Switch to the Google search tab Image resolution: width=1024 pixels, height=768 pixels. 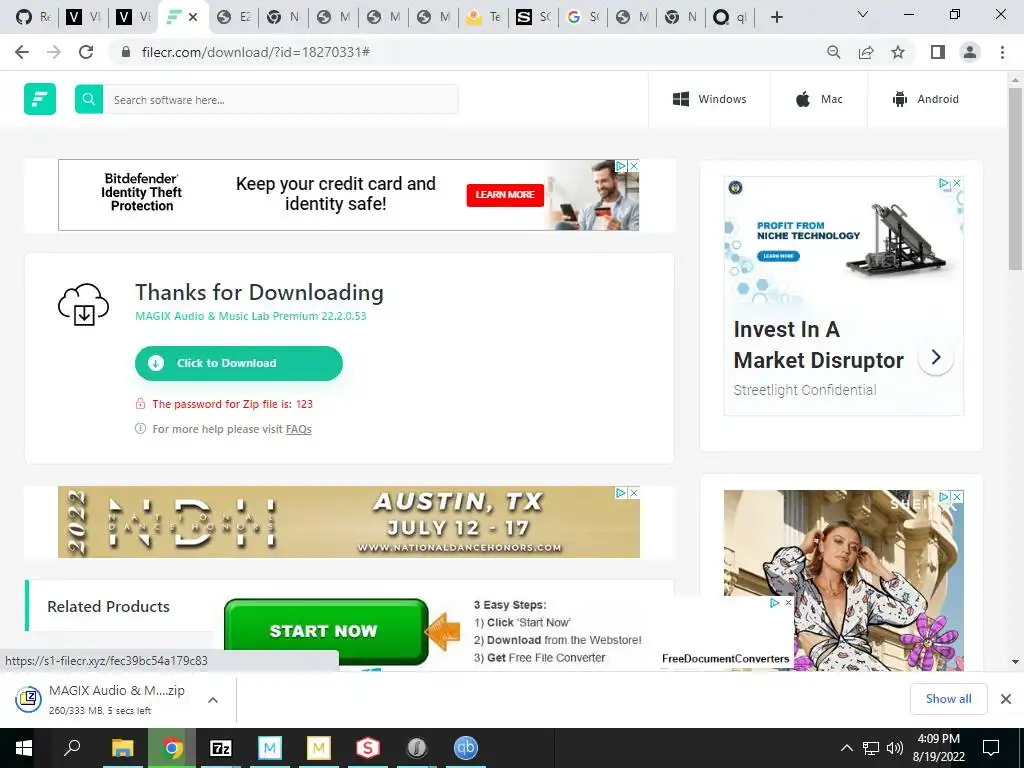(583, 17)
